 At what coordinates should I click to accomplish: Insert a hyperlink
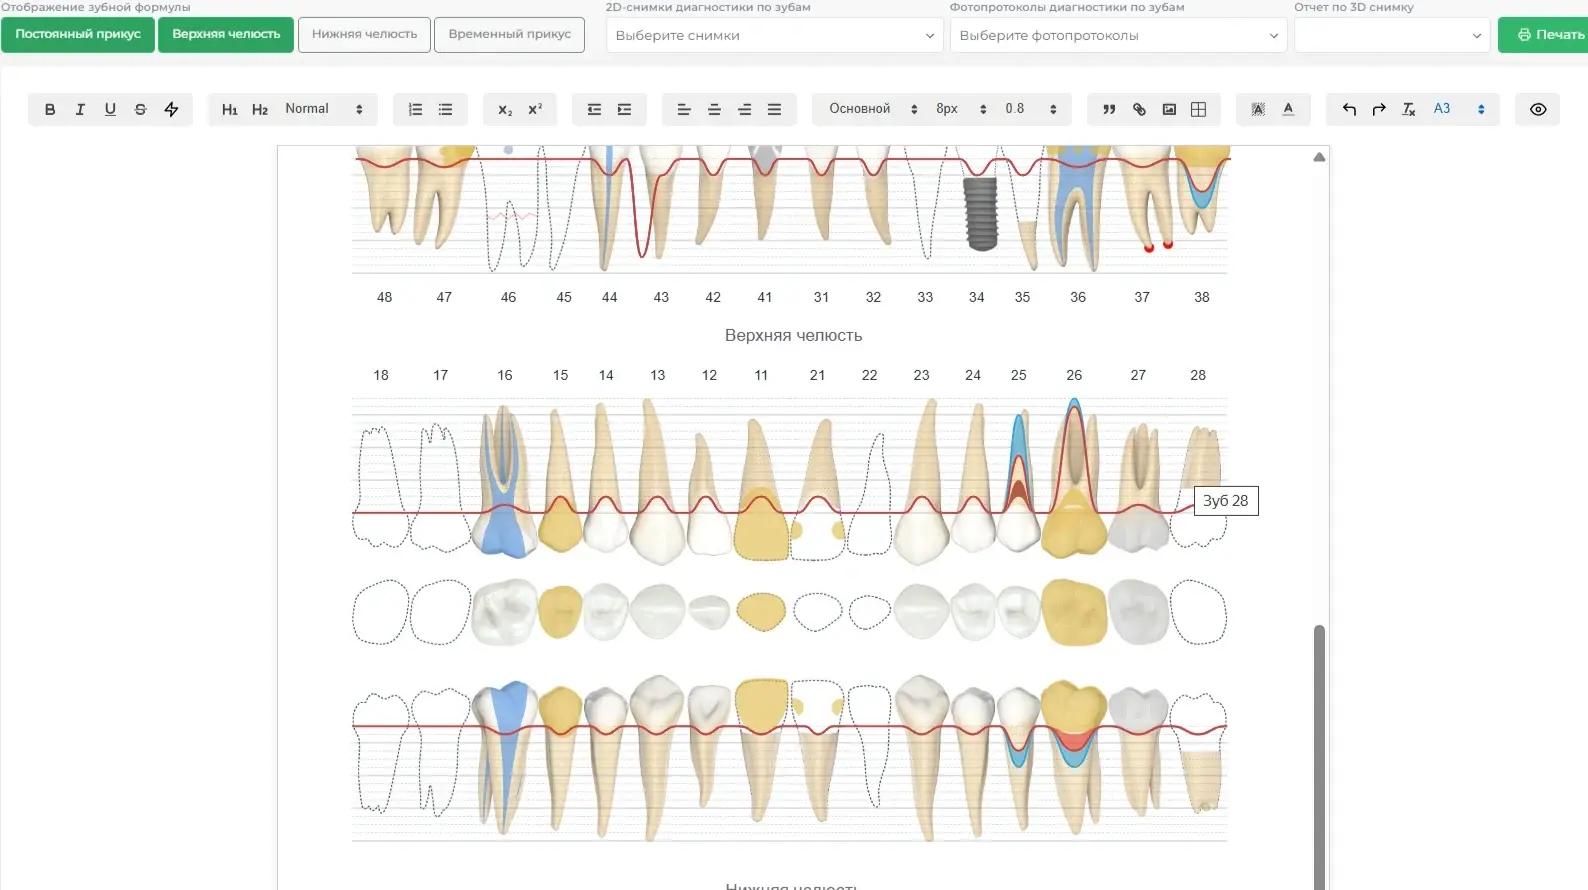point(1139,109)
